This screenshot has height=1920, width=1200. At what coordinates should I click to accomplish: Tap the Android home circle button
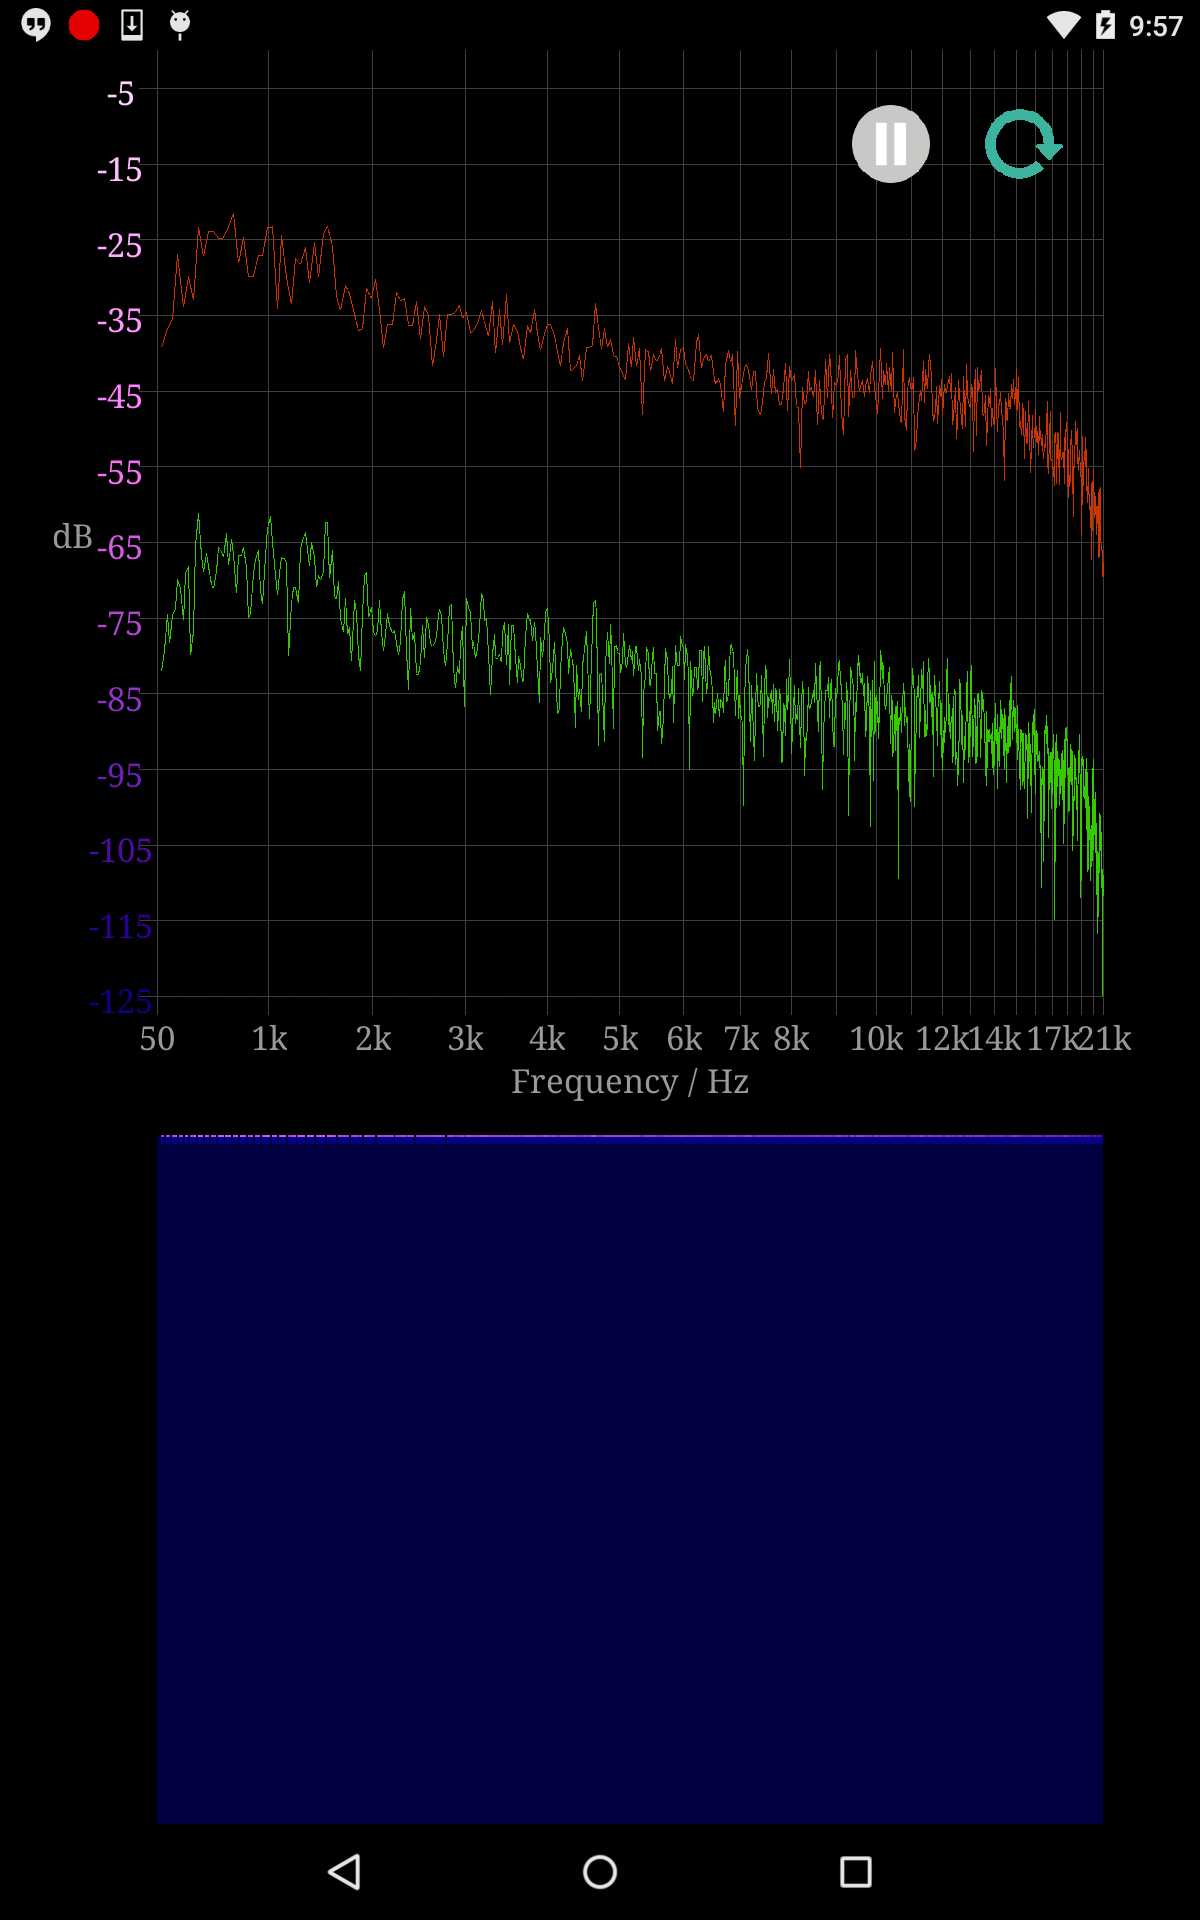(x=600, y=1872)
